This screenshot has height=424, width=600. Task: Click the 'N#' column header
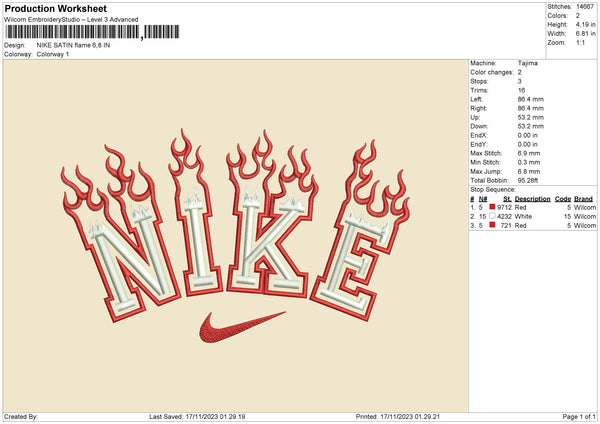pyautogui.click(x=483, y=199)
